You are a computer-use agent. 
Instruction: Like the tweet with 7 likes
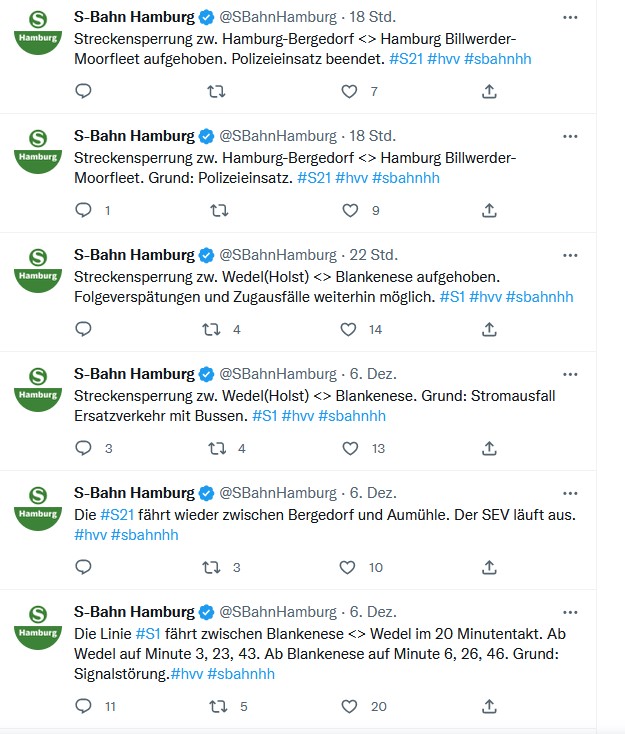click(349, 91)
